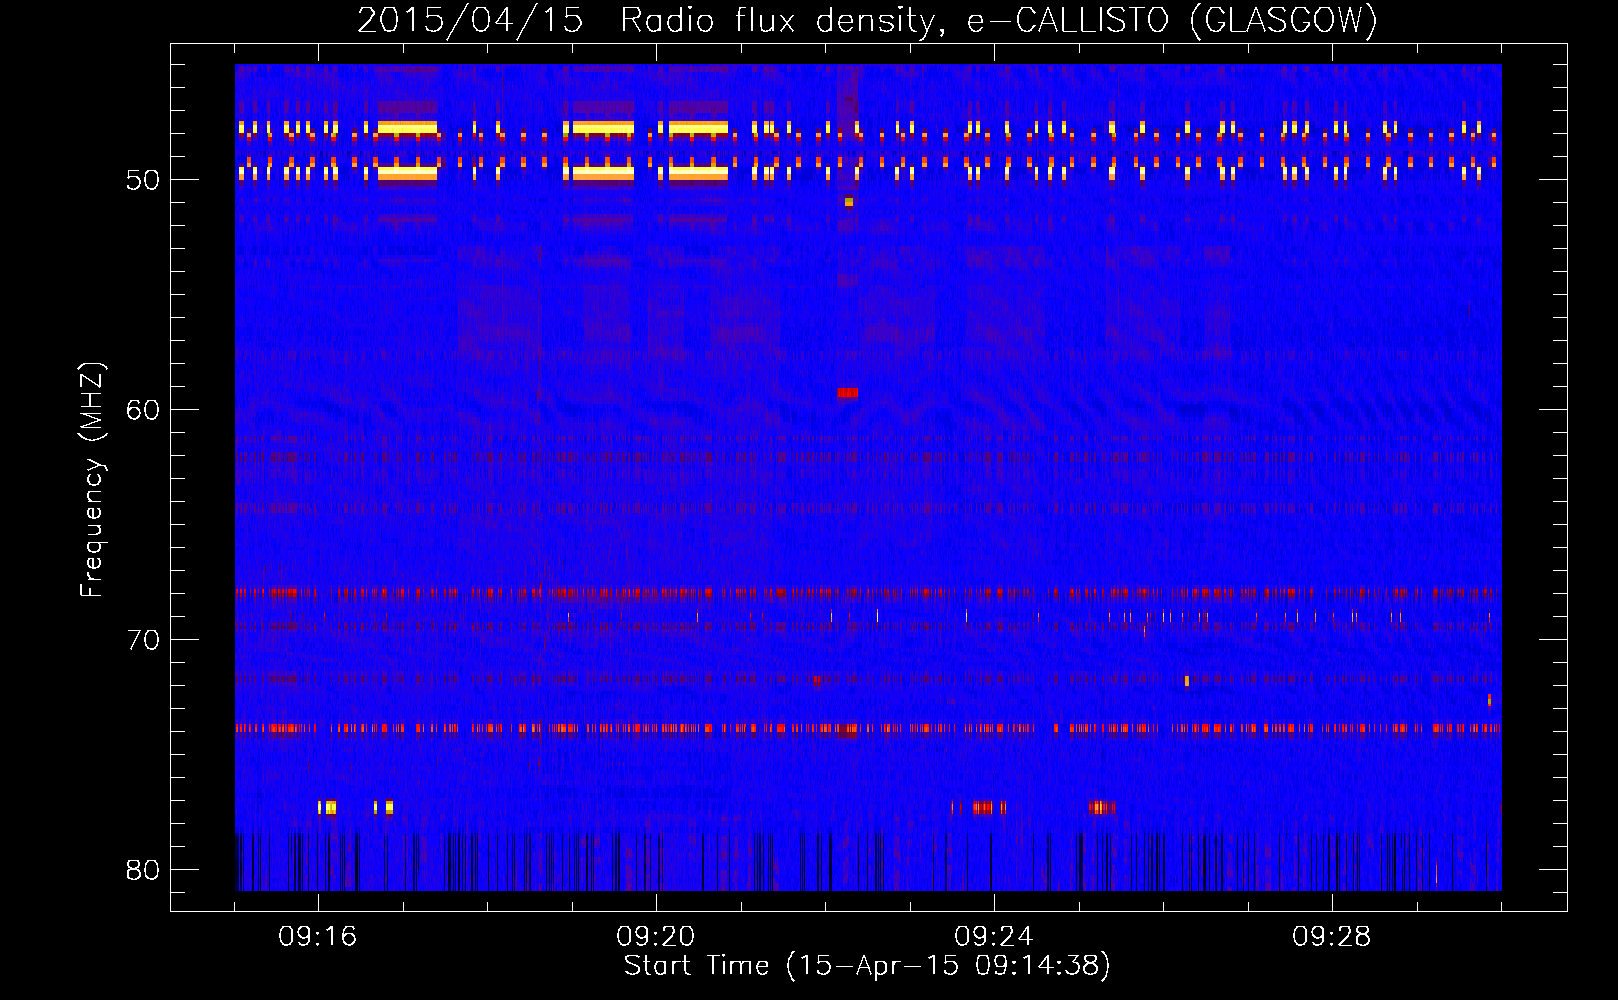Click the small orange spot just below 50 MHz
The width and height of the screenshot is (1618, 1000).
click(x=849, y=201)
